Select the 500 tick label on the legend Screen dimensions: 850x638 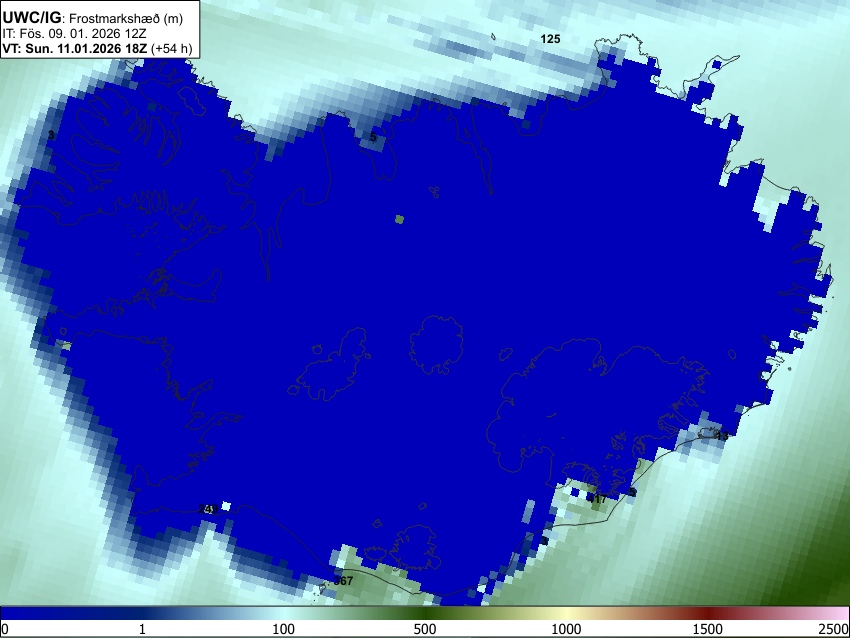tap(425, 629)
